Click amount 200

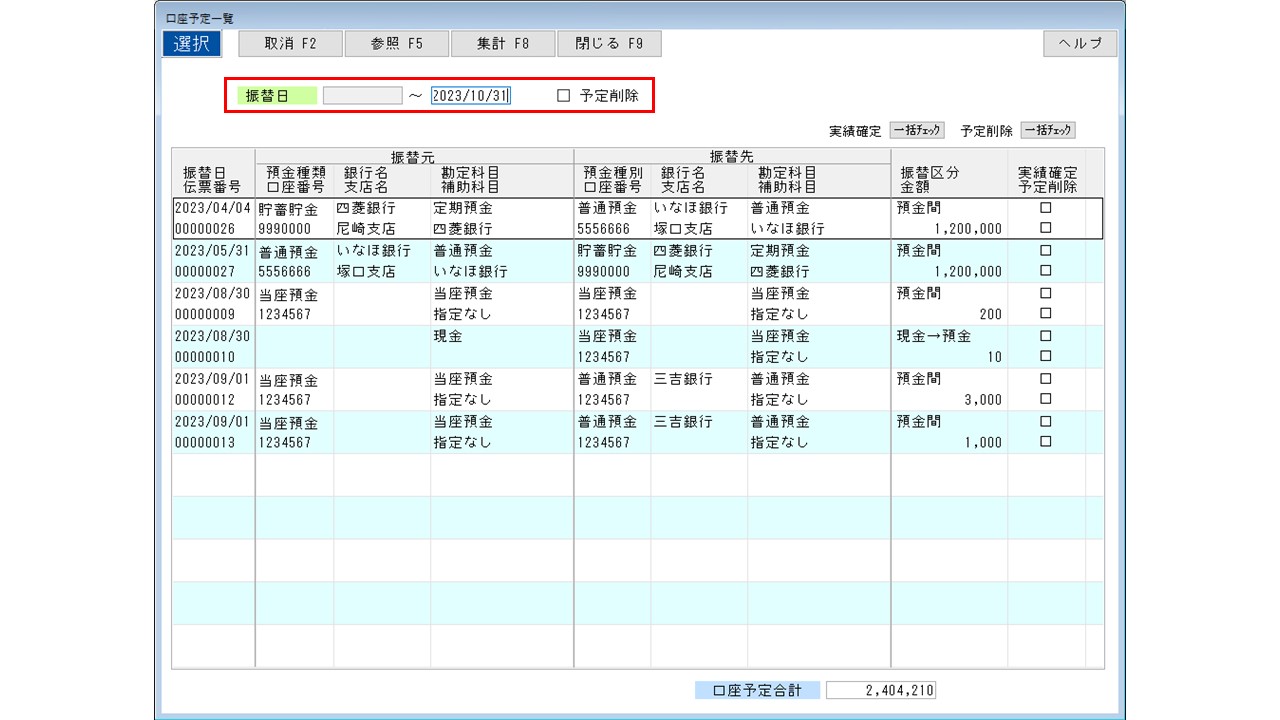[x=991, y=314]
